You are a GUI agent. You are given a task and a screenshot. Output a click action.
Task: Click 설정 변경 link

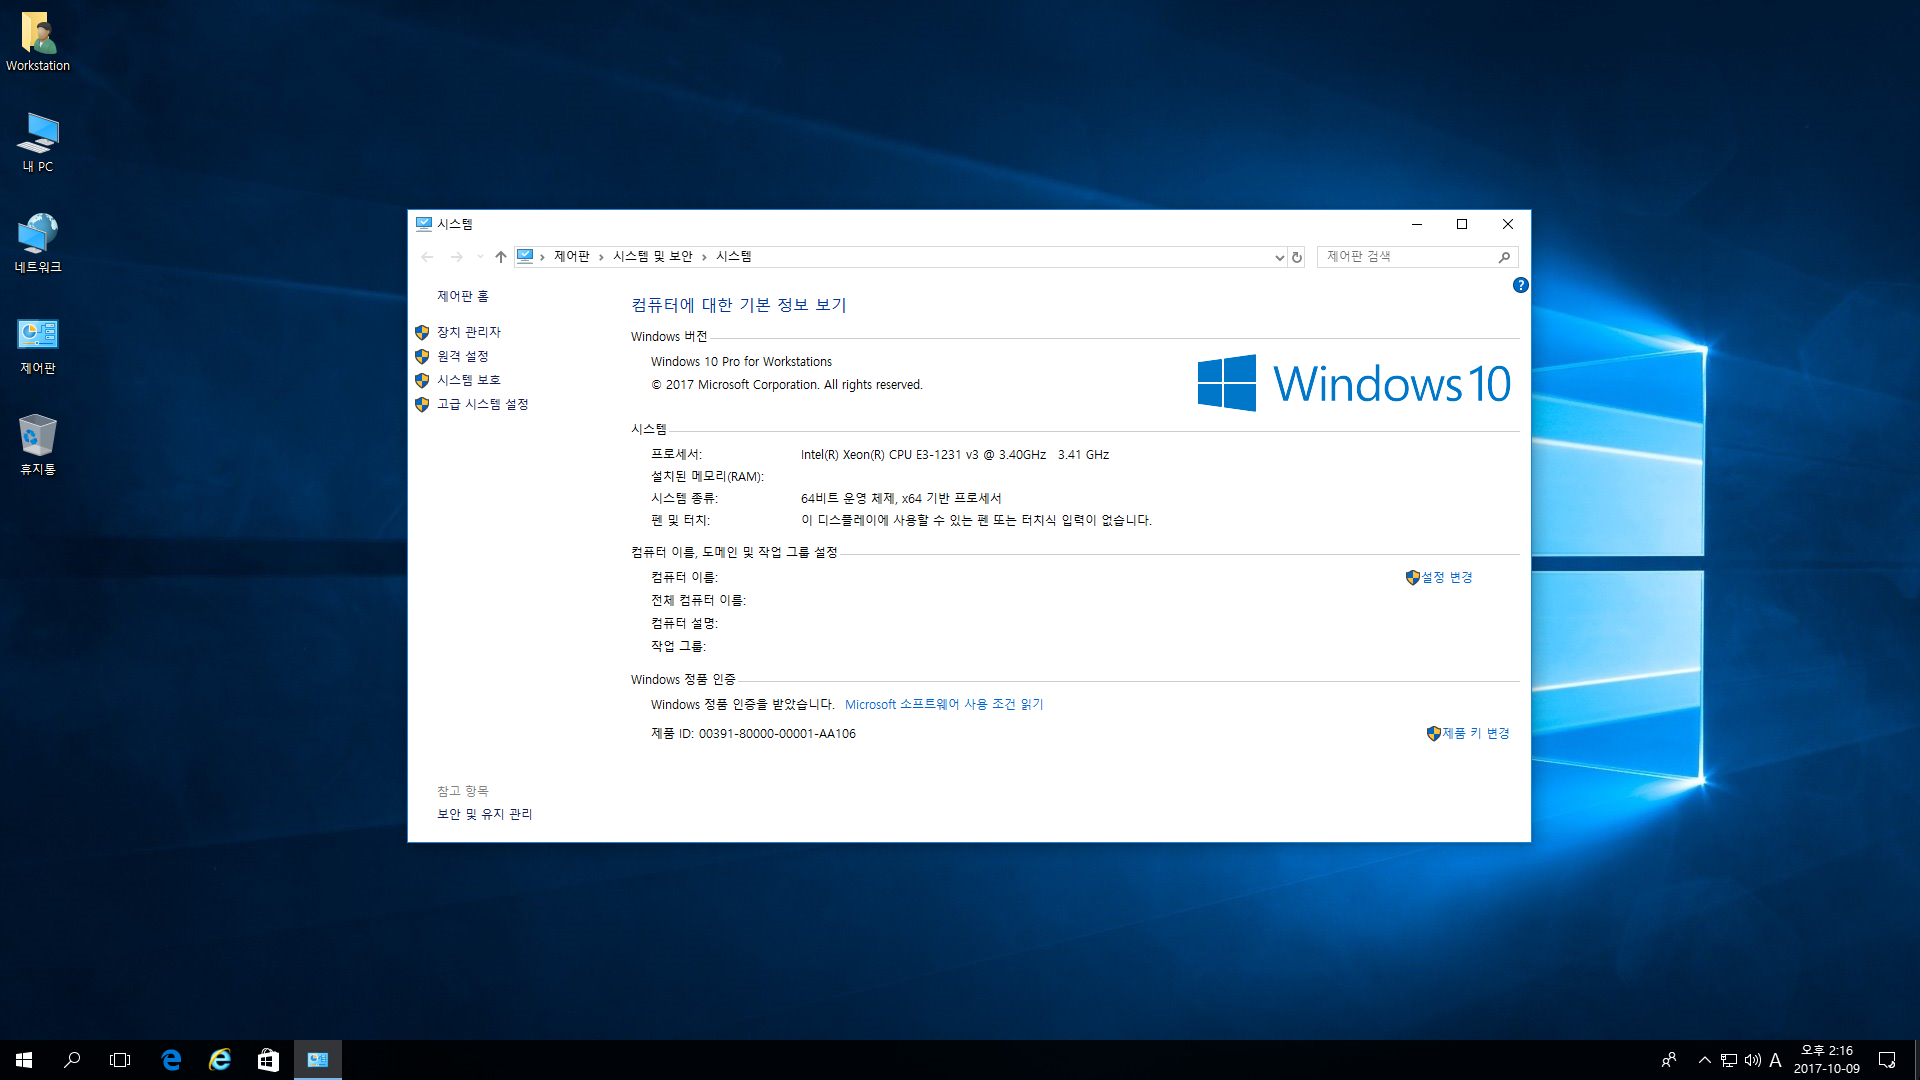(x=1447, y=577)
